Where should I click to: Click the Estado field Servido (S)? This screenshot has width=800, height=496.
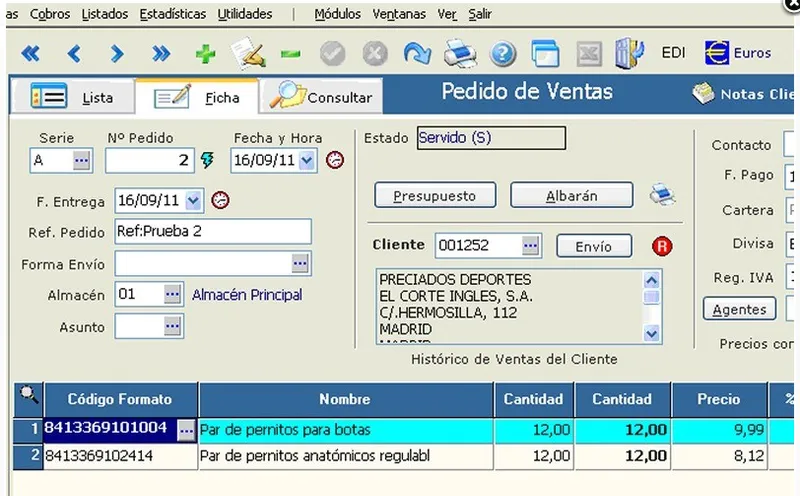point(491,138)
